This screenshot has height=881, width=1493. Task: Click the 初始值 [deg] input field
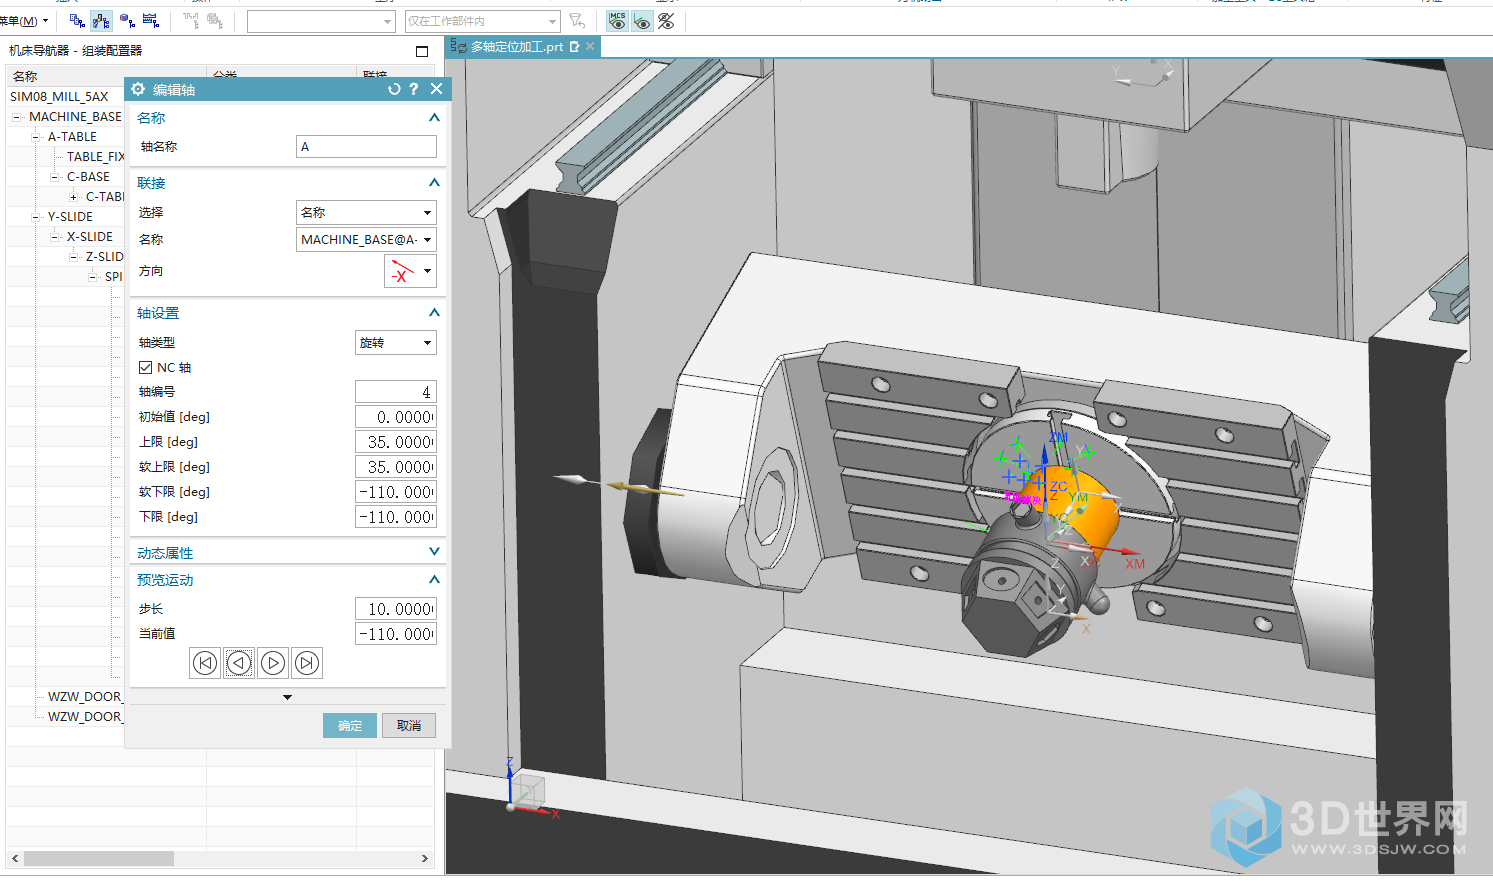coord(396,417)
